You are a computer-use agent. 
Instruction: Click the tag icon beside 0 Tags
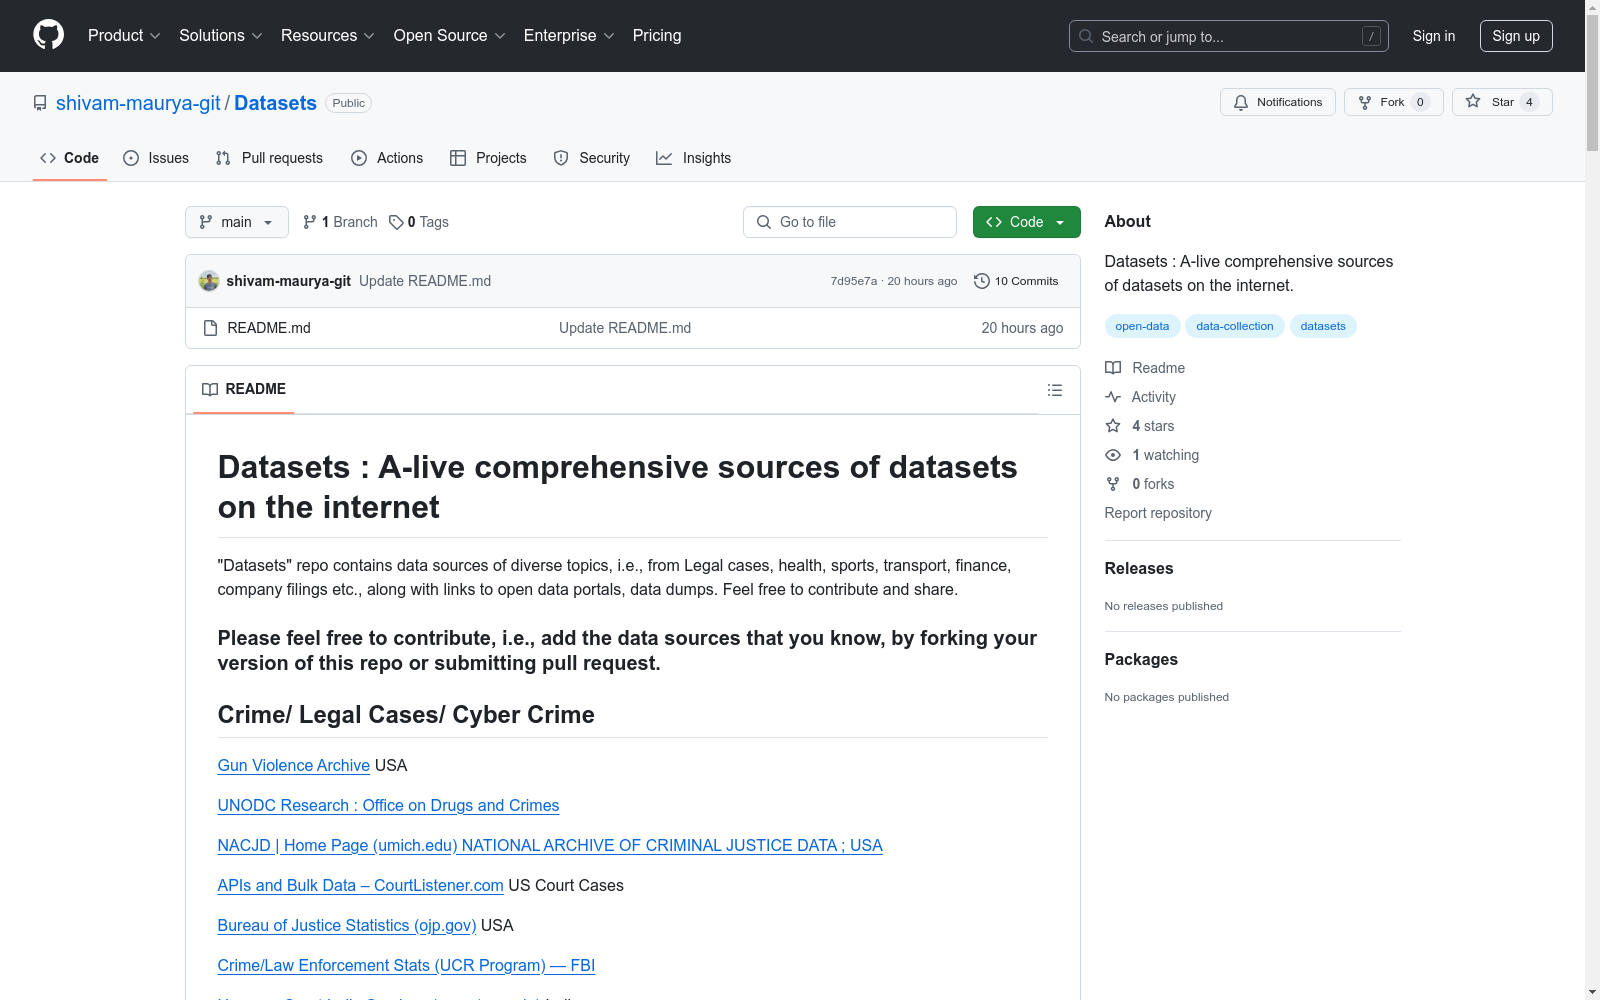coord(396,222)
